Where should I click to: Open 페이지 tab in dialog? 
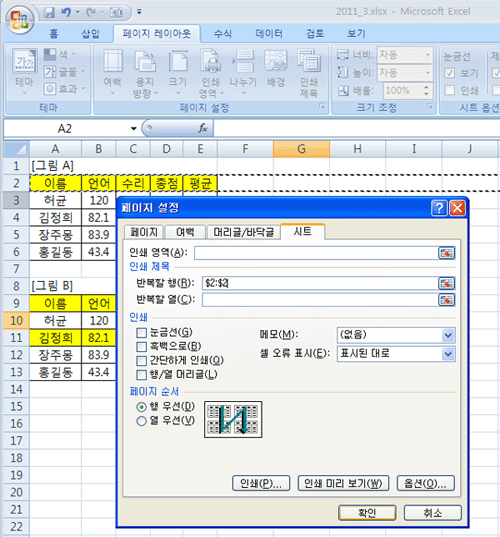click(x=144, y=232)
